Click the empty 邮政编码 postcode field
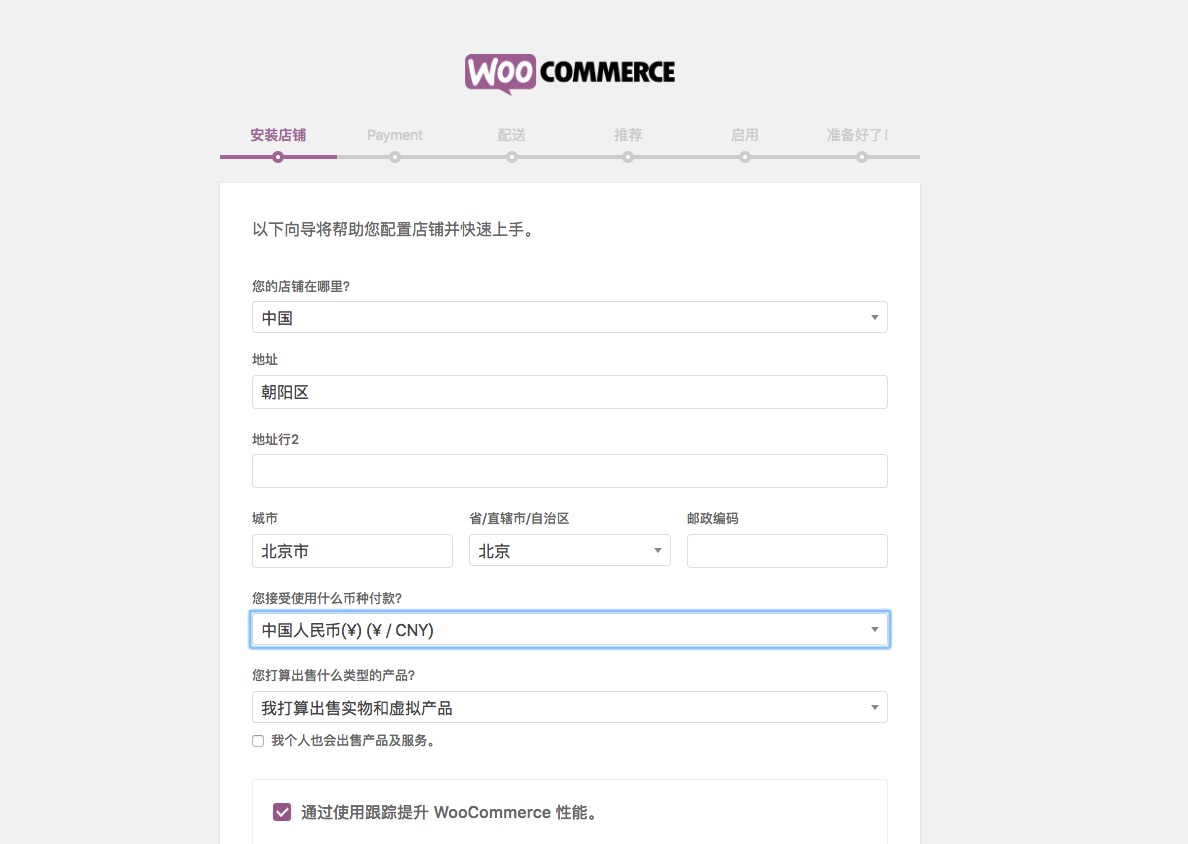 pos(787,551)
